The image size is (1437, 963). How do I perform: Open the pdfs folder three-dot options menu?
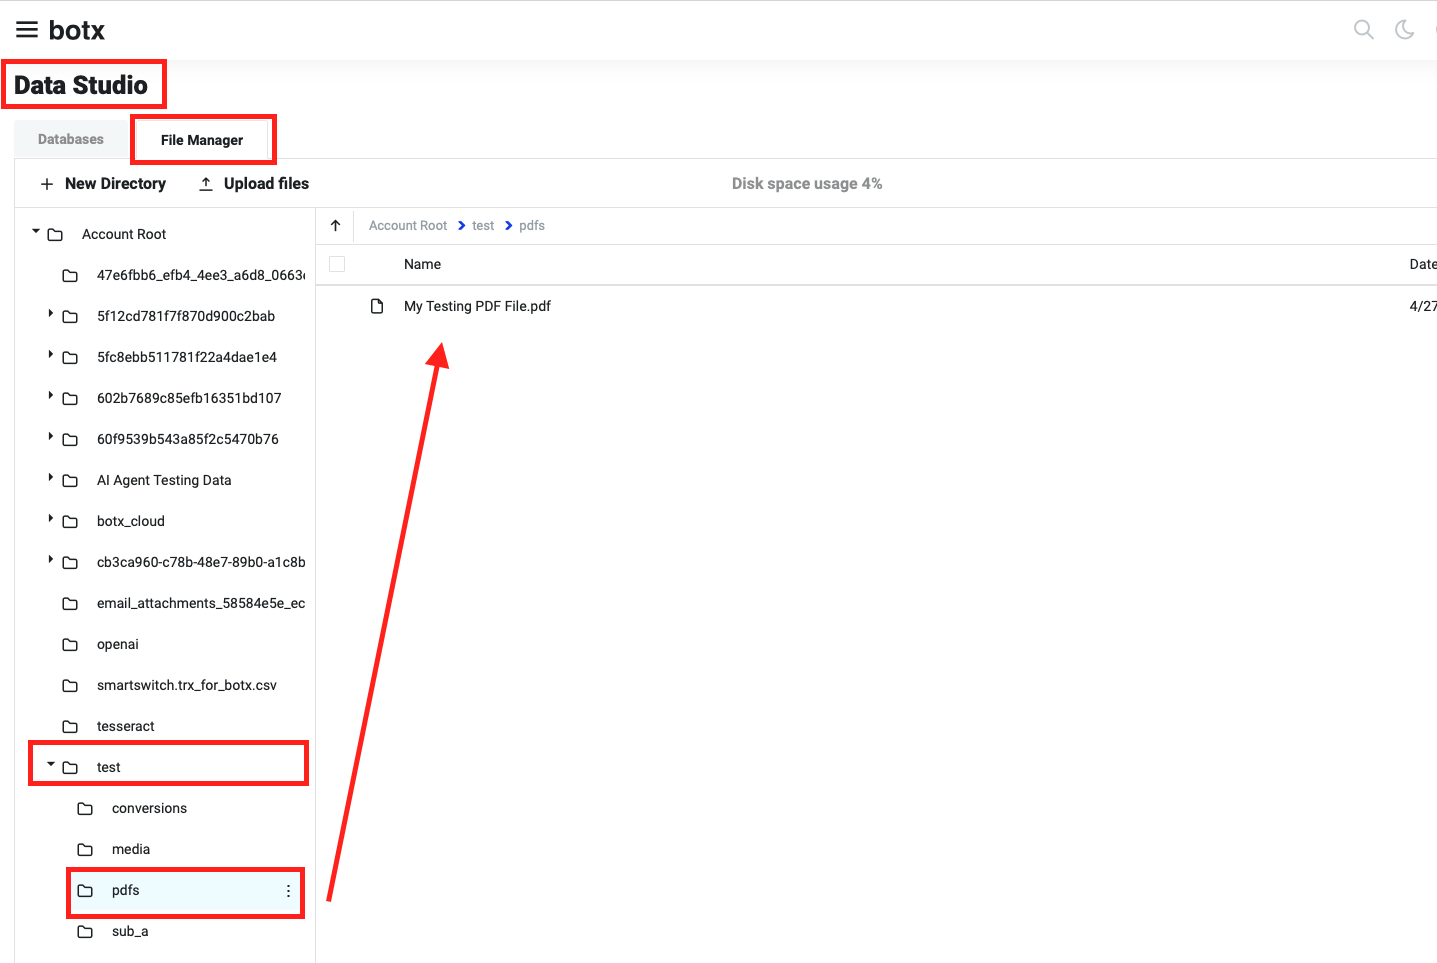pyautogui.click(x=289, y=890)
